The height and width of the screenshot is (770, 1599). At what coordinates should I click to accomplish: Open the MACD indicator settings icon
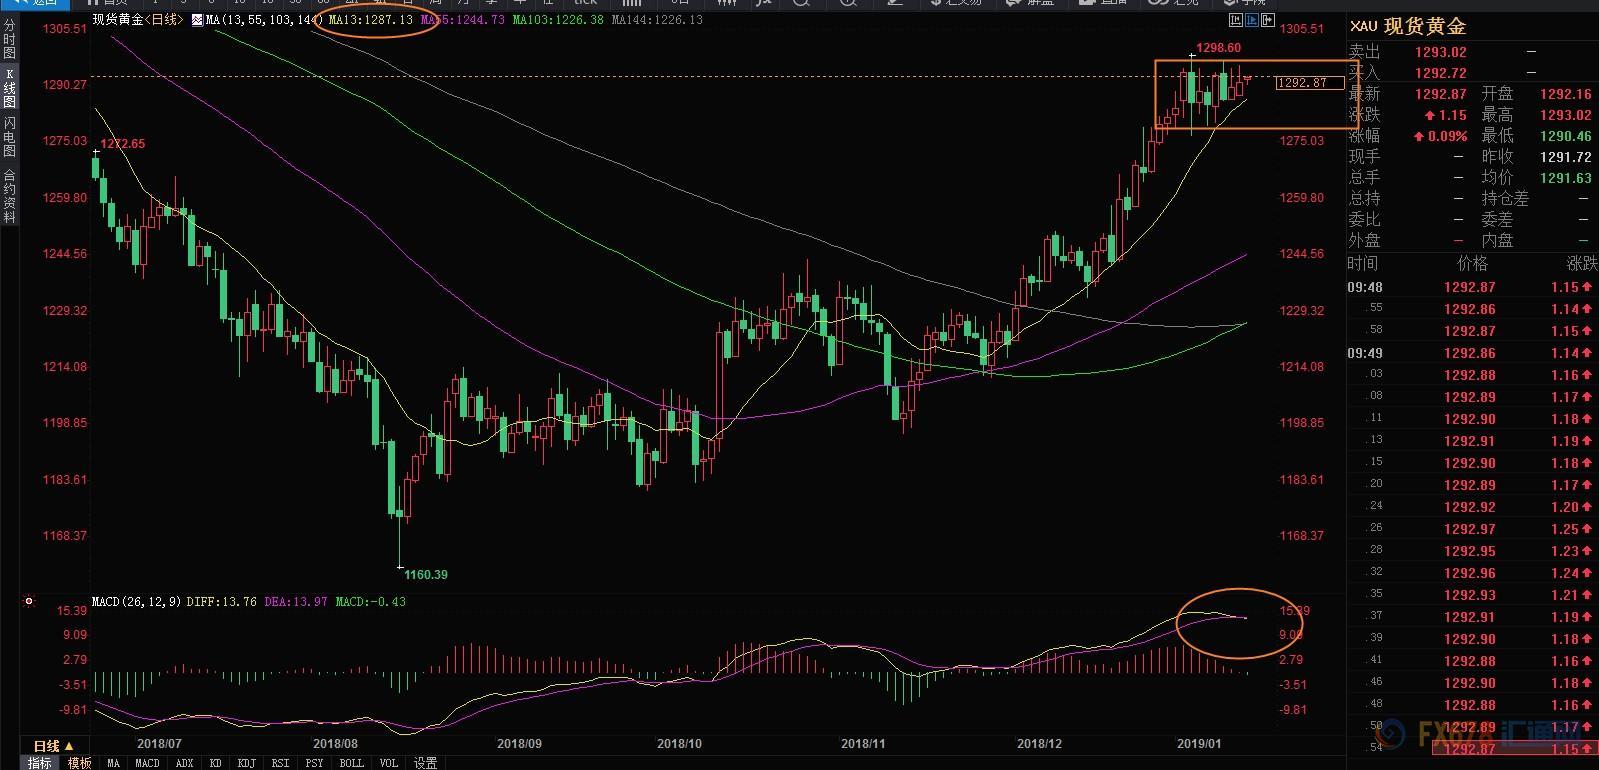point(29,601)
